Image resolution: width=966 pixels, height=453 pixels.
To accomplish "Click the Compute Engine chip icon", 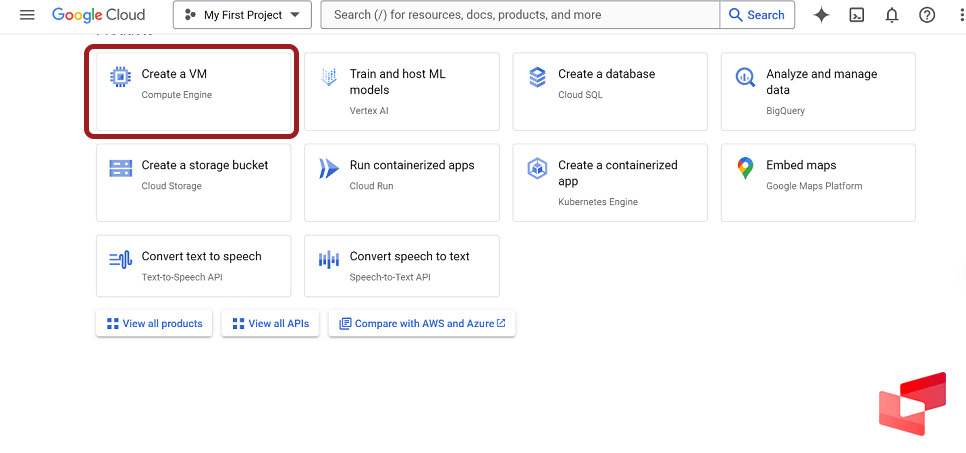I will pos(120,77).
